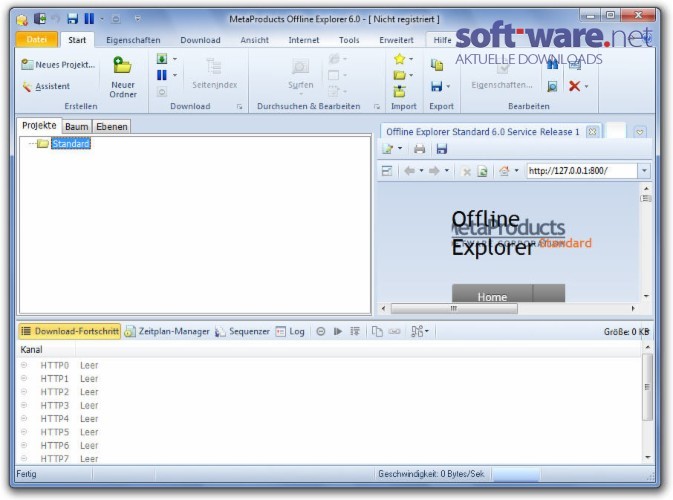
Task: Open the URL address dropdown arrow
Action: click(644, 171)
